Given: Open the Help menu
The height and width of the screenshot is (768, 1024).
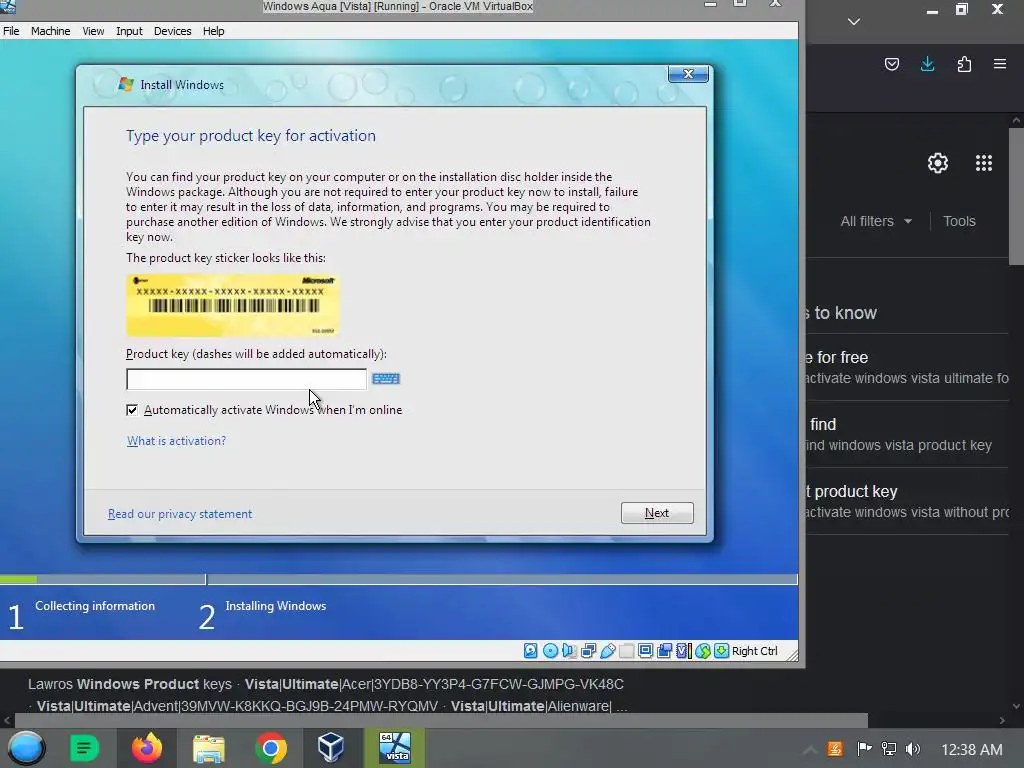Looking at the screenshot, I should (x=213, y=31).
